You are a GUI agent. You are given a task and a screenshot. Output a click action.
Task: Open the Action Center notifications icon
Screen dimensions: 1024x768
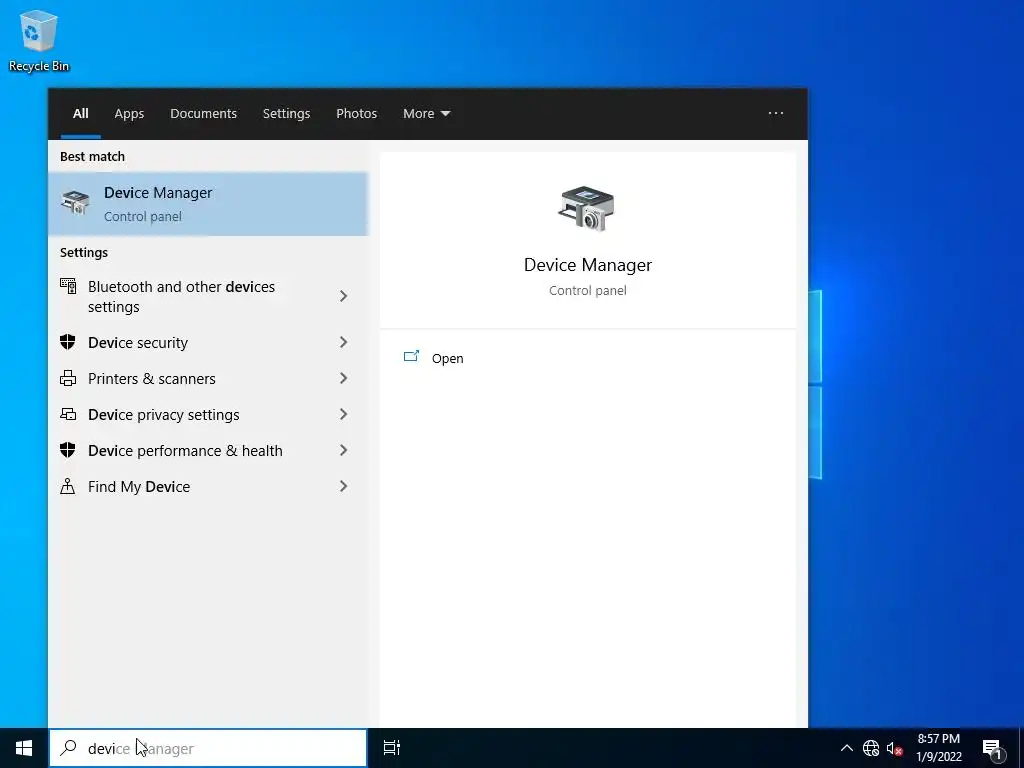[x=993, y=748]
